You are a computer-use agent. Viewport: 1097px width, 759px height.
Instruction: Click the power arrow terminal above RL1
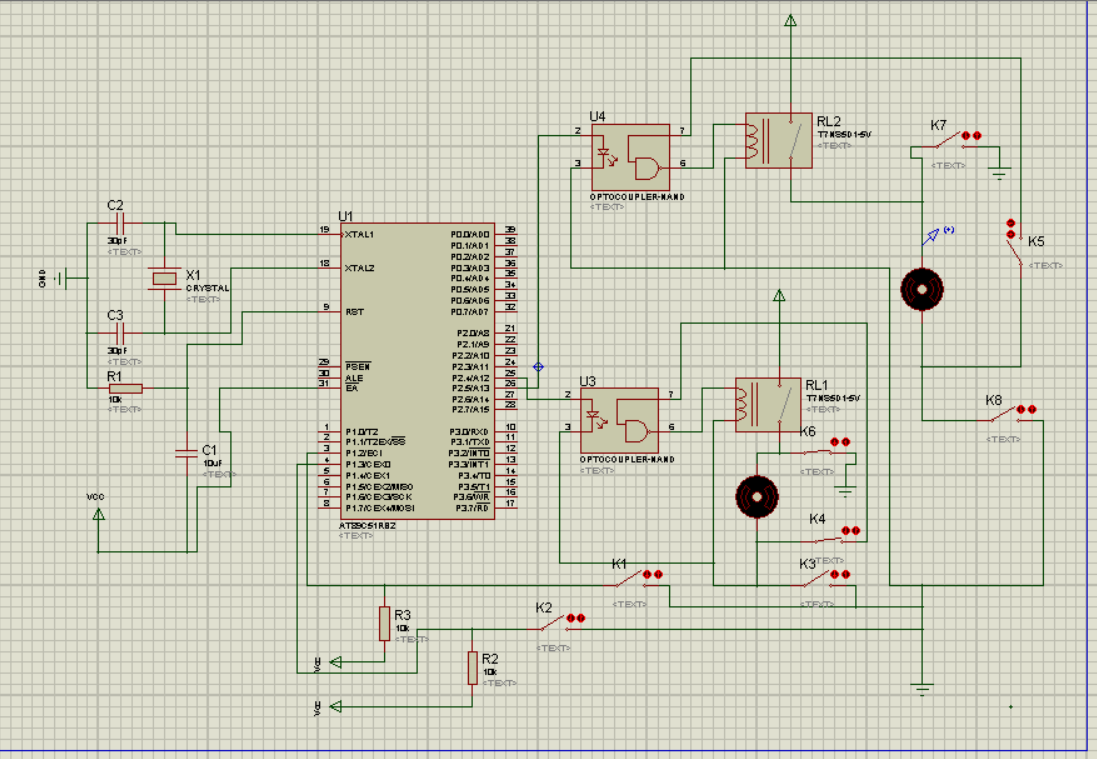tap(779, 295)
